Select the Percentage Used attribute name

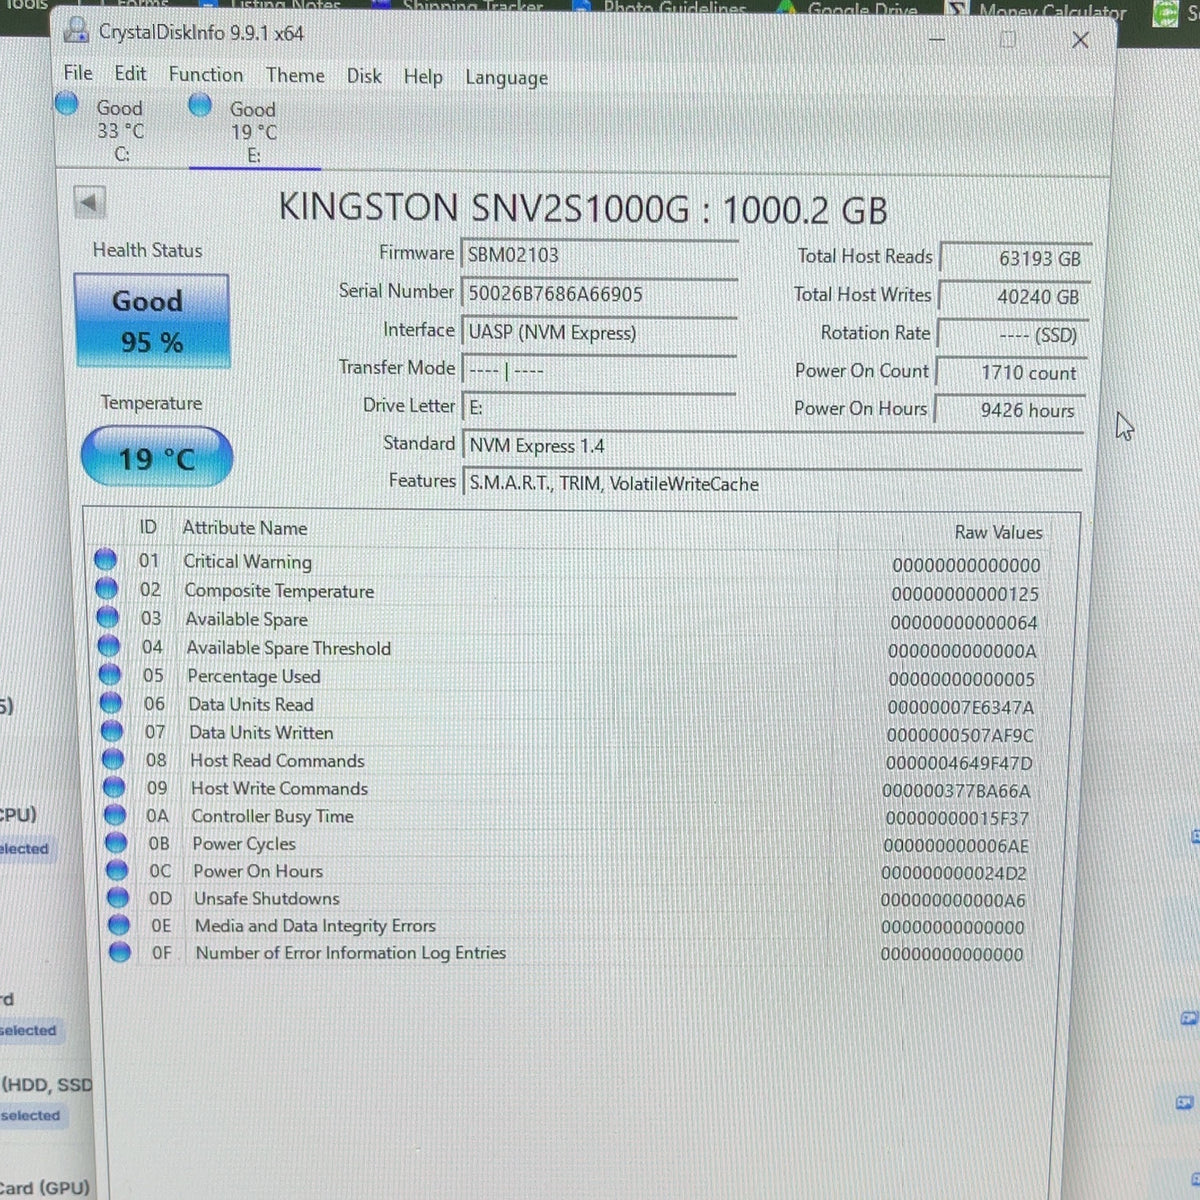coord(253,677)
